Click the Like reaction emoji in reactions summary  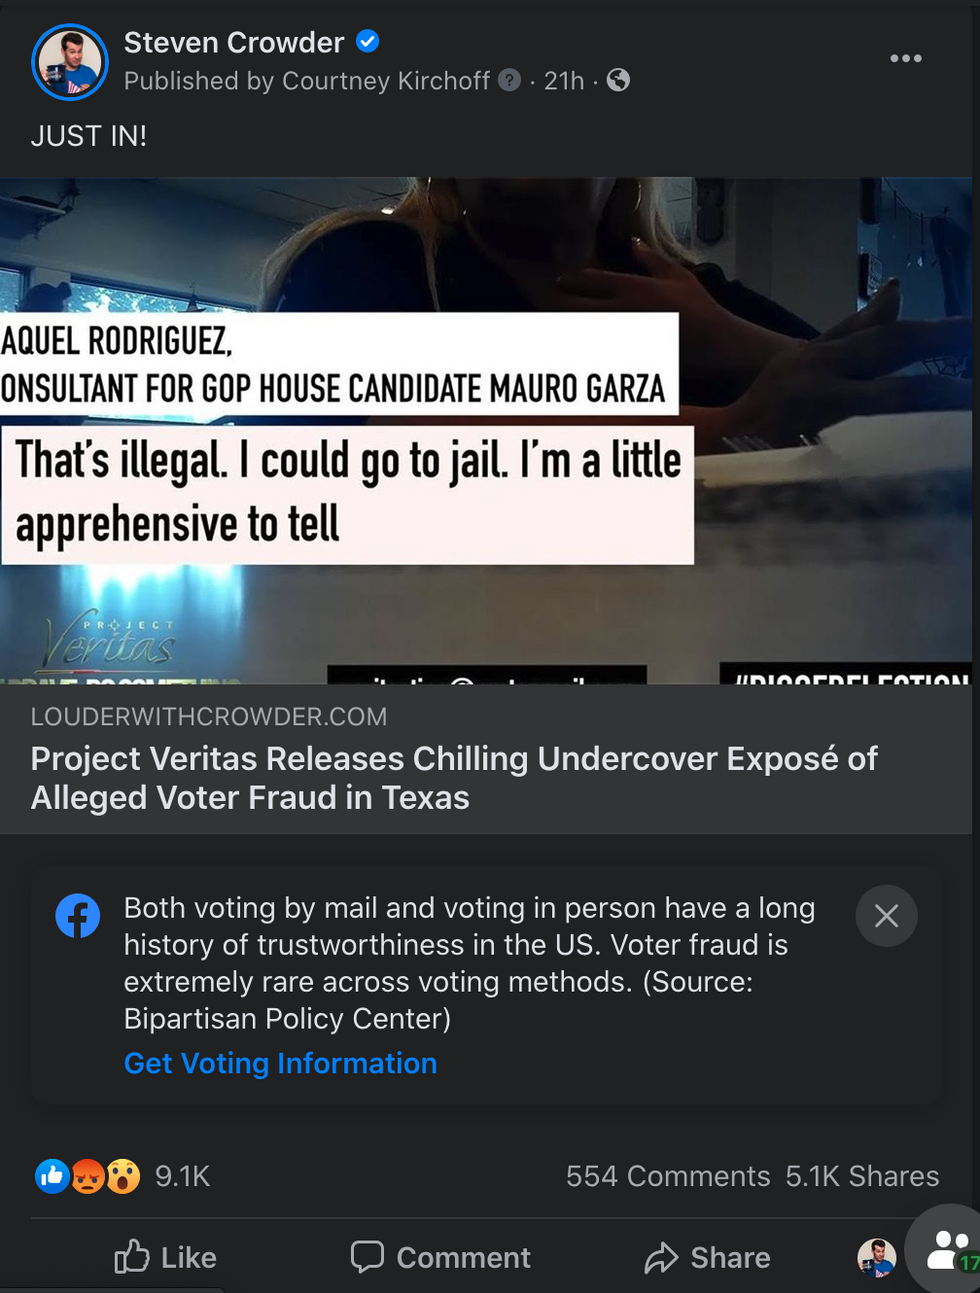[52, 1176]
